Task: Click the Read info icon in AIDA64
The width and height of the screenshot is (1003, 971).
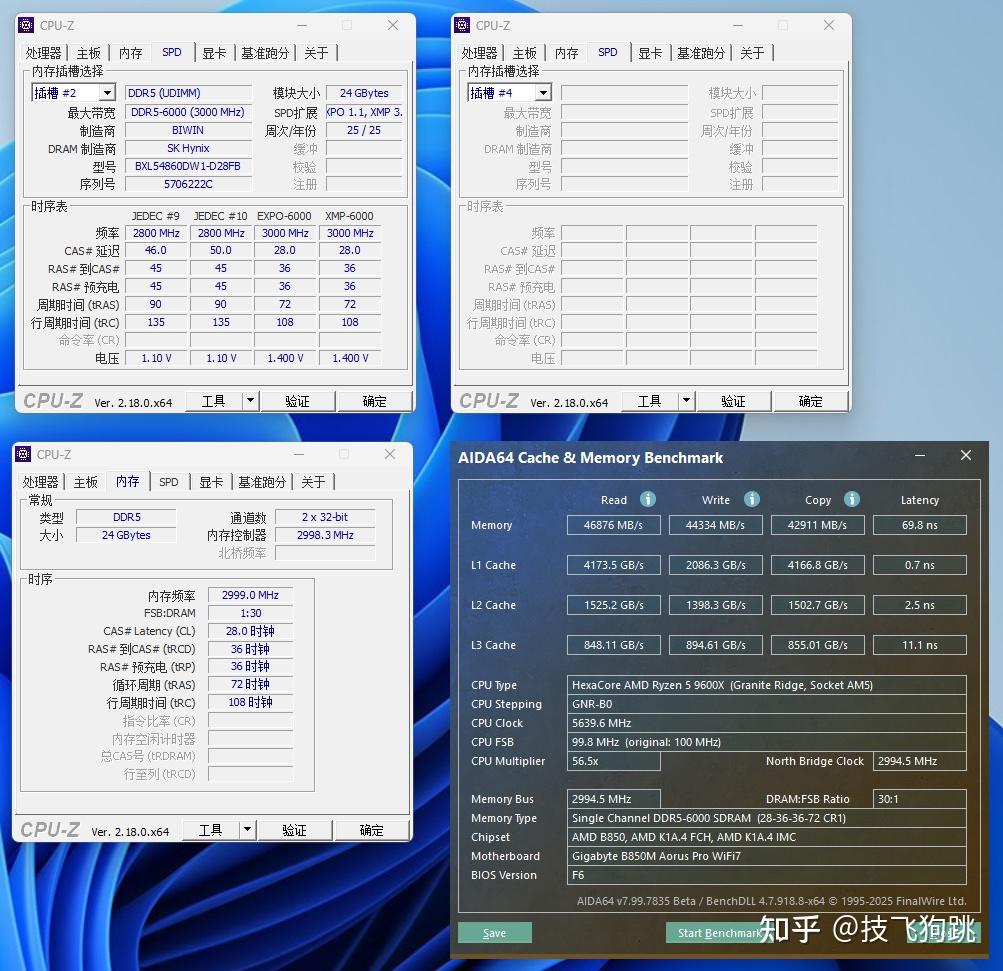Action: tap(647, 499)
